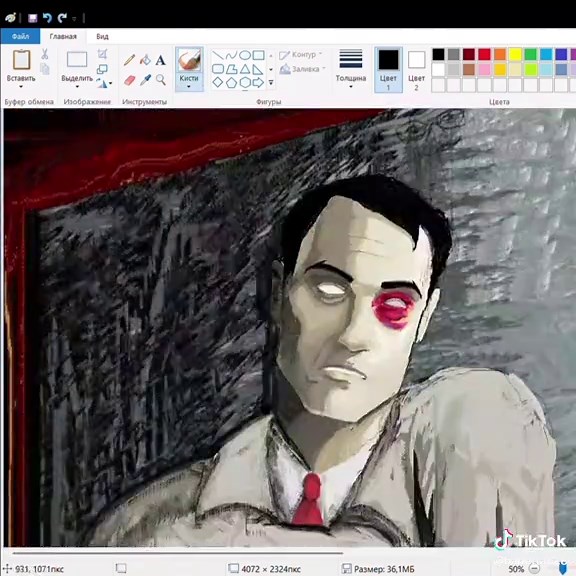
Task: Pick the yellow palette swatch
Action: tap(515, 54)
